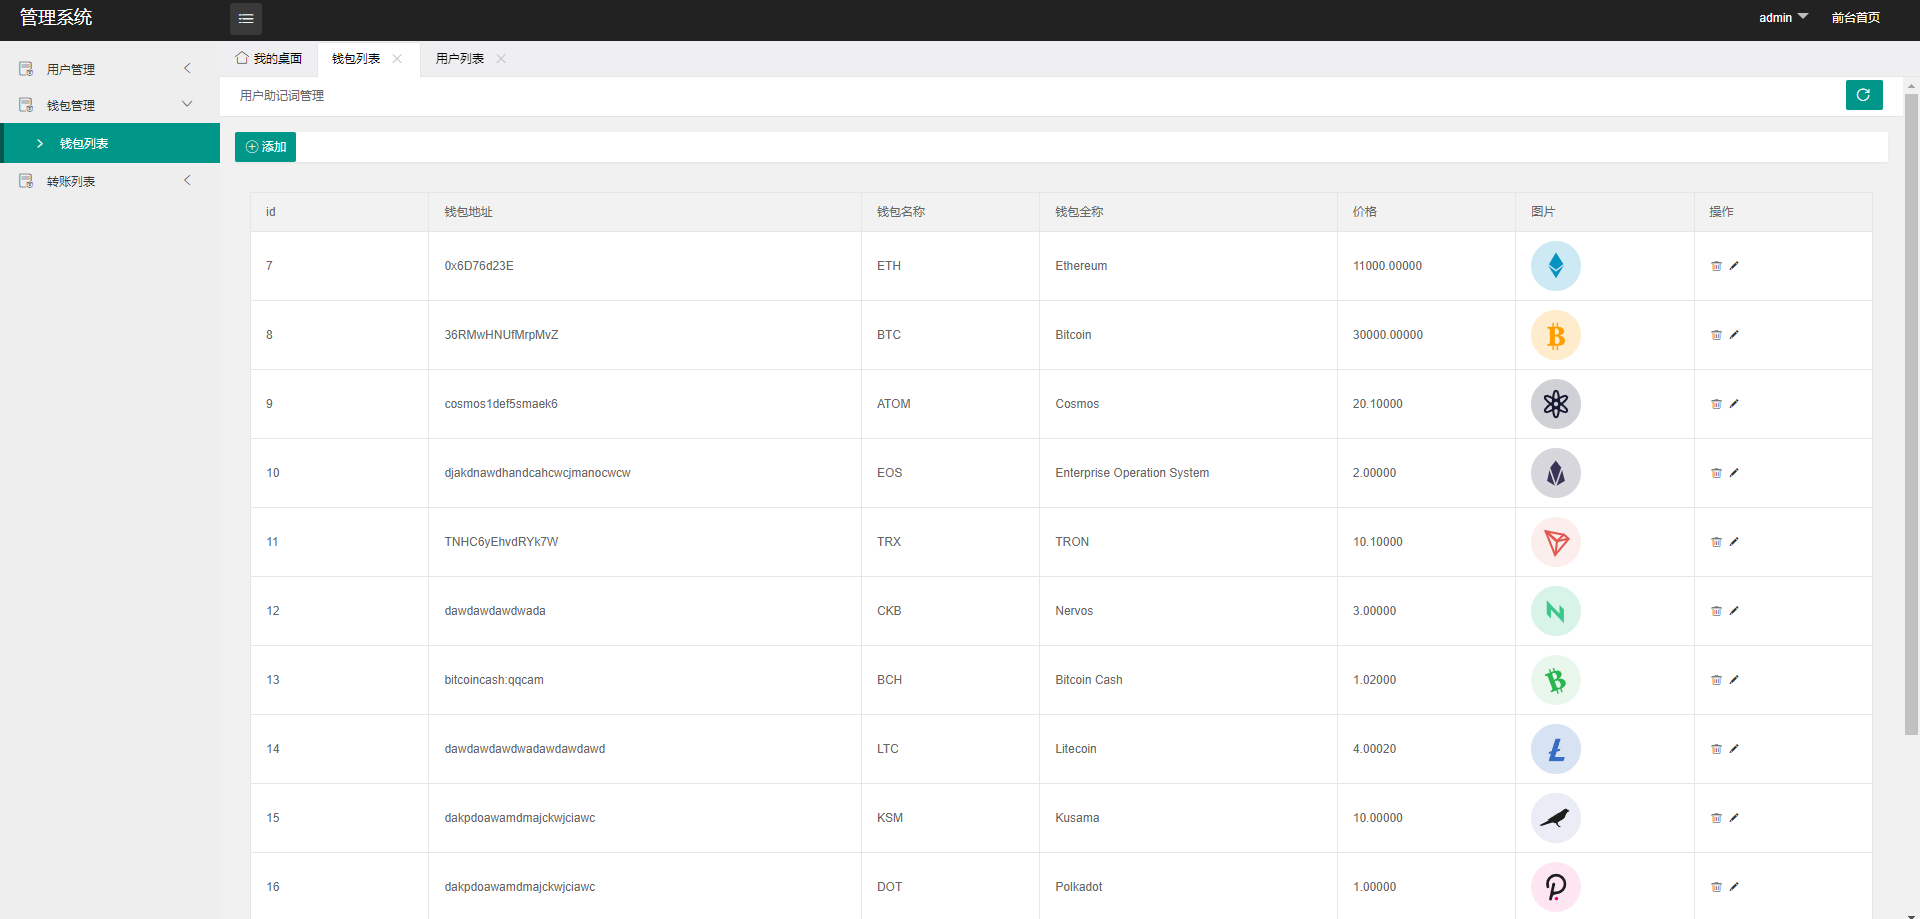This screenshot has height=919, width=1920.
Task: Close the 用户列表 tab
Action: point(501,59)
